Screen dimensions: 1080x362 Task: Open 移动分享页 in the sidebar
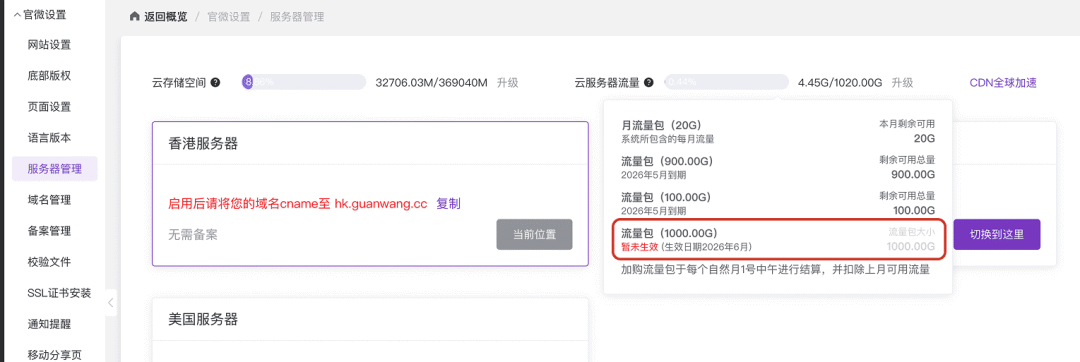(54, 355)
